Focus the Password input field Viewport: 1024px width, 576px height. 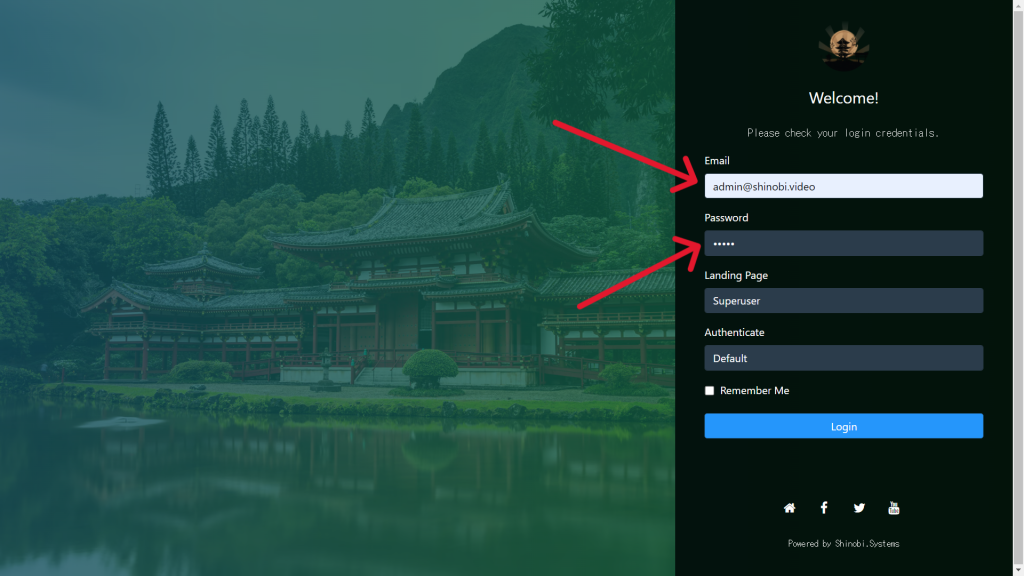pos(843,244)
